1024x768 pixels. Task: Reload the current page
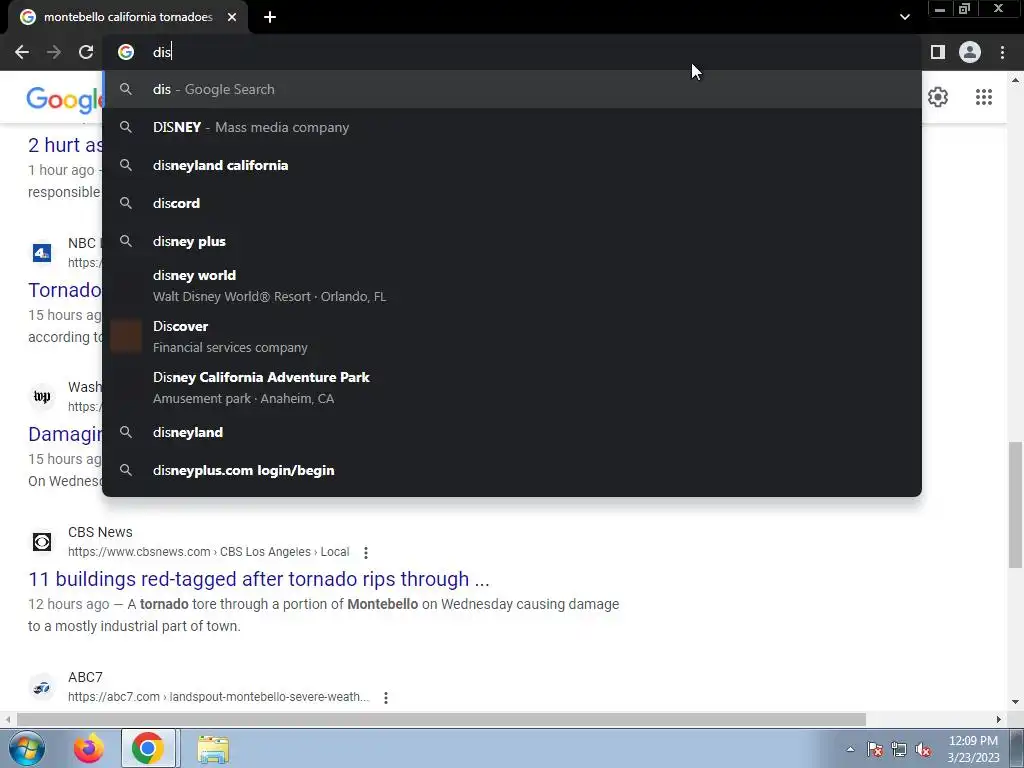[x=86, y=52]
